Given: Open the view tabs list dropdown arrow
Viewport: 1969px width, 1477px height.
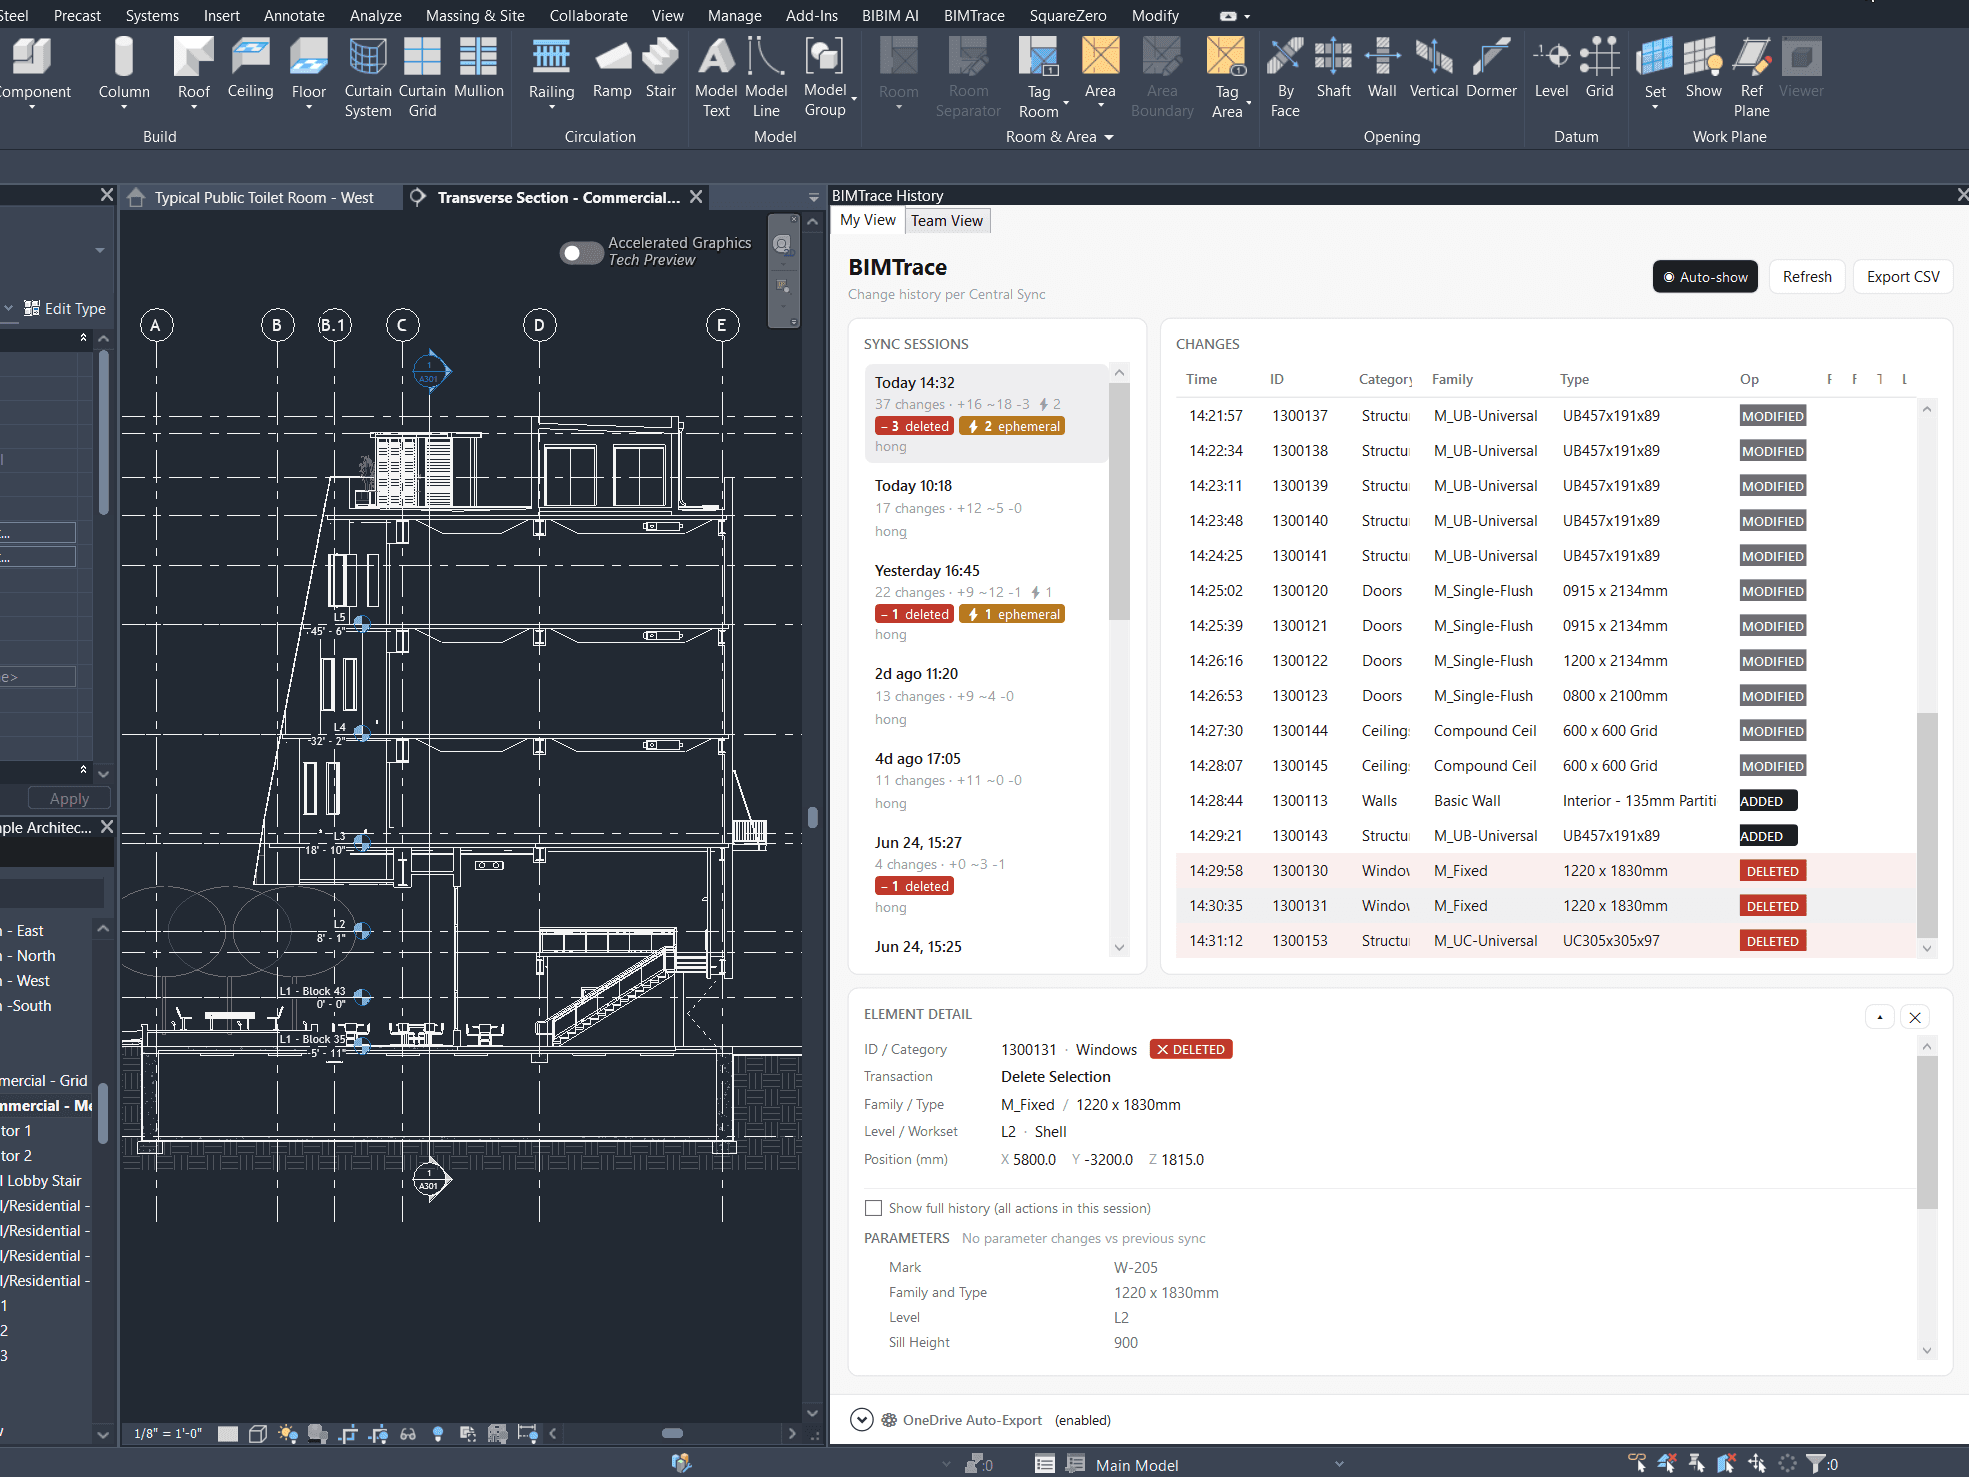Looking at the screenshot, I should 814,198.
